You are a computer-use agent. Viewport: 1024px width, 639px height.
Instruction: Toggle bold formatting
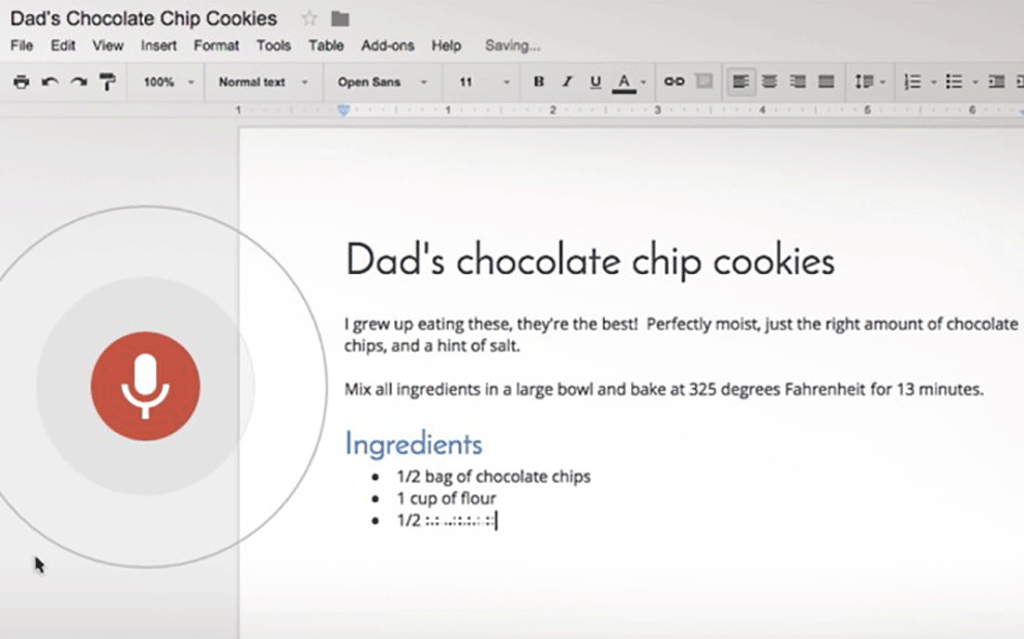click(x=539, y=82)
